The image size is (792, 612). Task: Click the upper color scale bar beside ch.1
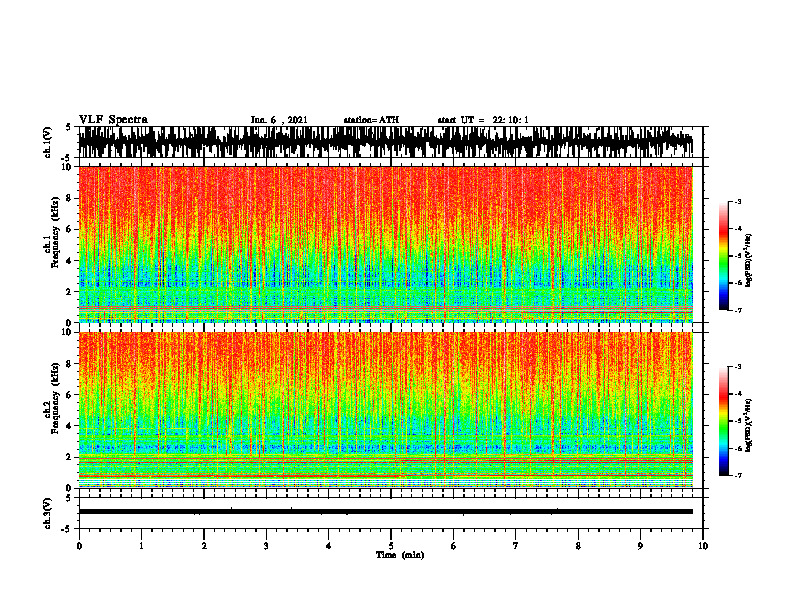724,256
